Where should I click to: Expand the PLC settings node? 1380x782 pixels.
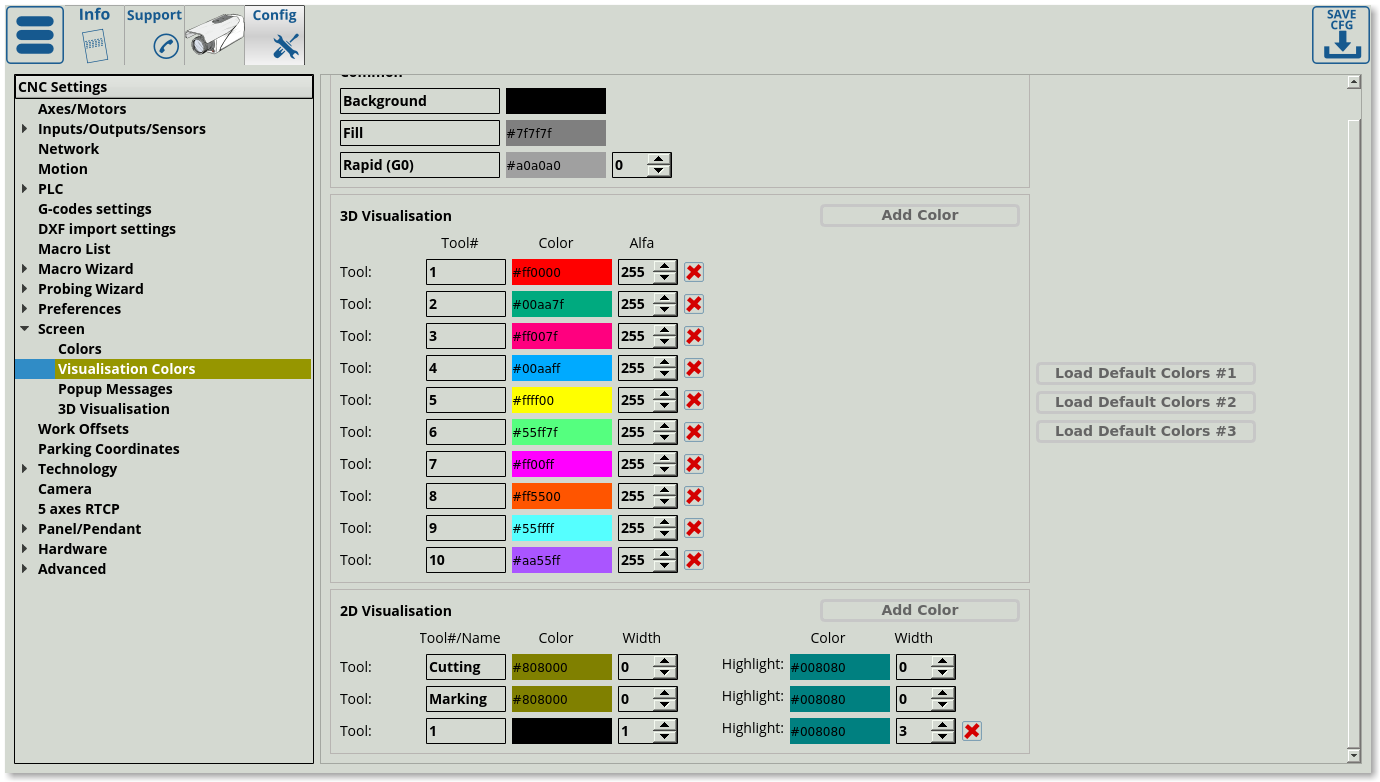(x=25, y=189)
